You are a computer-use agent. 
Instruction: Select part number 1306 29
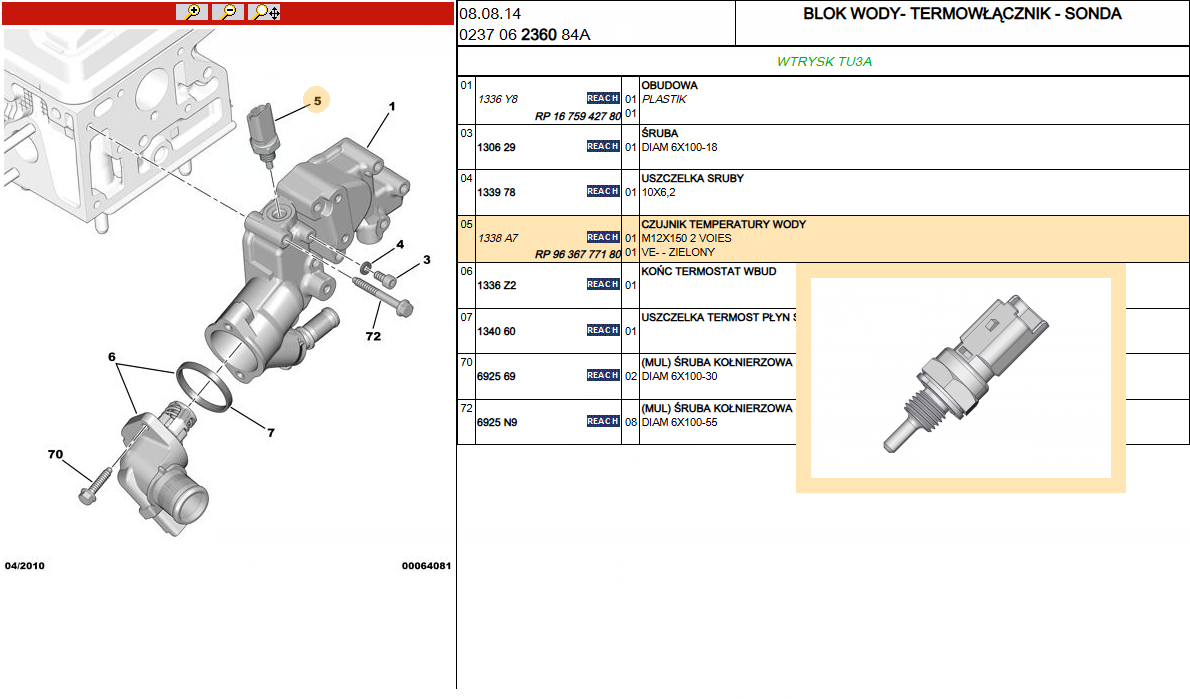(x=496, y=147)
